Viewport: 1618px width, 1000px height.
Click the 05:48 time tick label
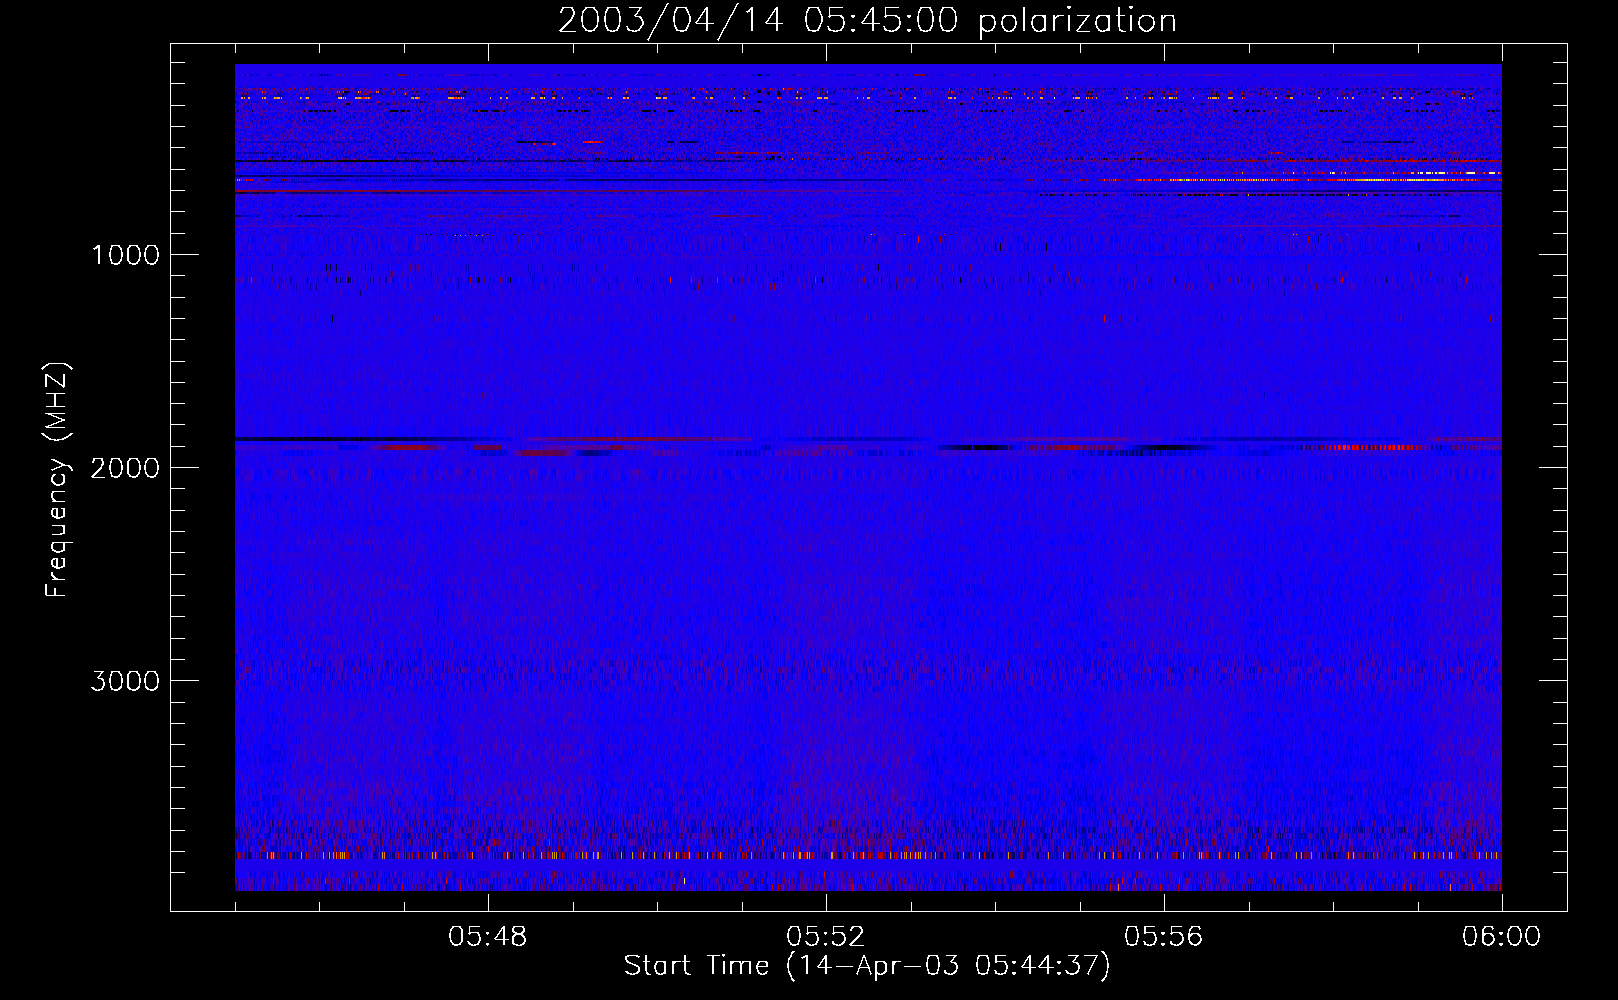[x=488, y=937]
